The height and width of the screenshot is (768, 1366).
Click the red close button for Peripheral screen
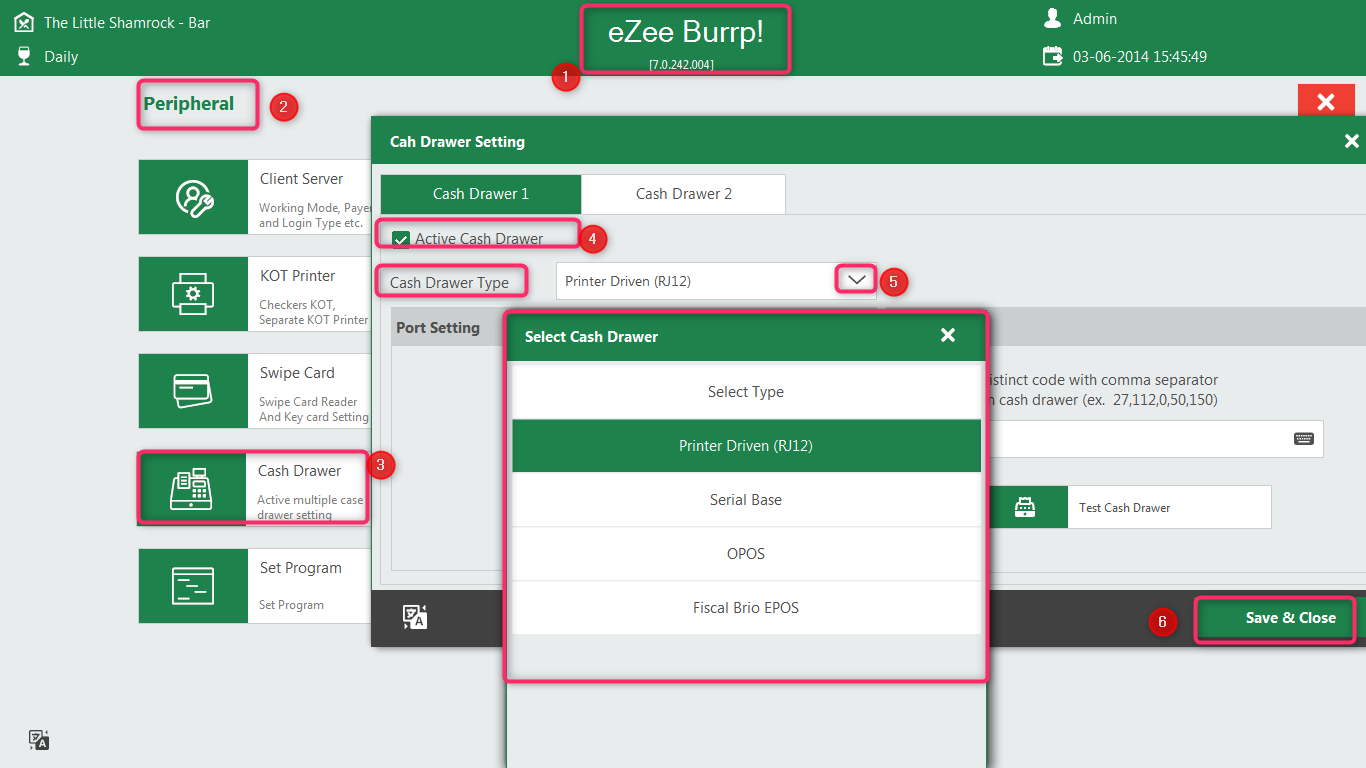1326,102
